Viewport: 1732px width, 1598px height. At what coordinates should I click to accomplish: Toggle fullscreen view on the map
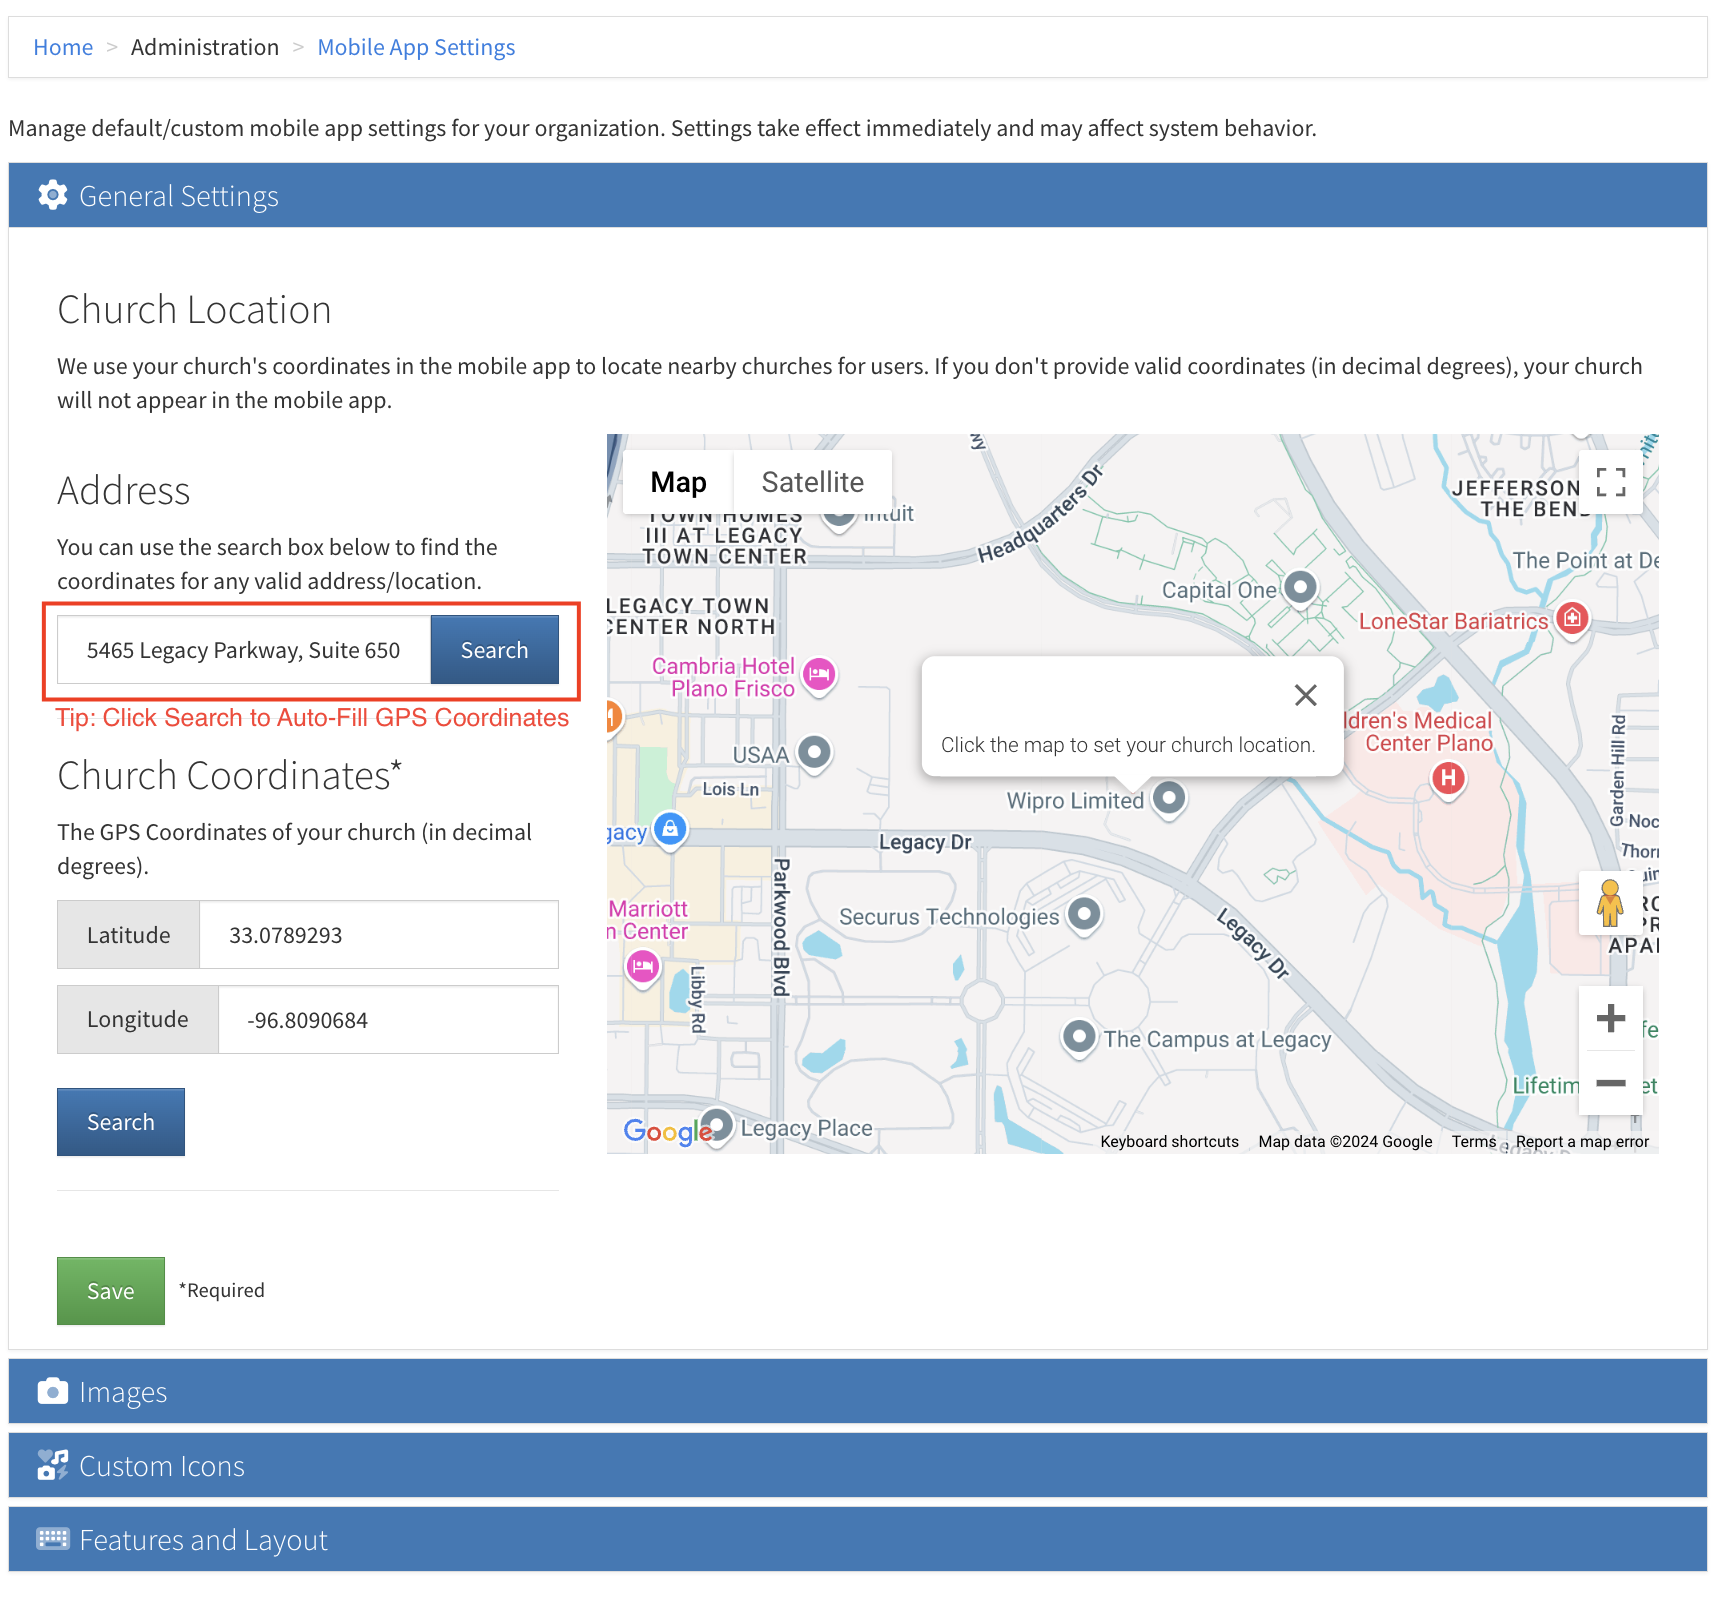point(1610,482)
